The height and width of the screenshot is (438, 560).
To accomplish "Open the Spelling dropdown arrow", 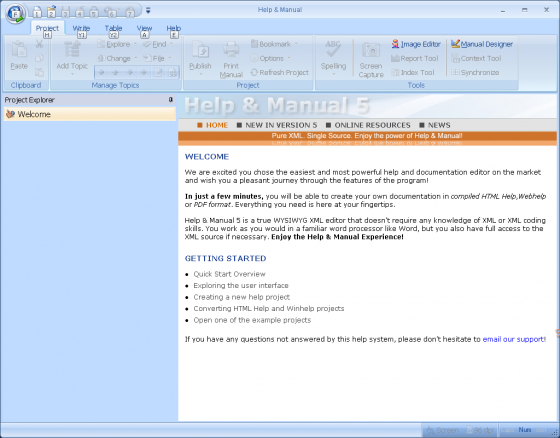I will [333, 74].
